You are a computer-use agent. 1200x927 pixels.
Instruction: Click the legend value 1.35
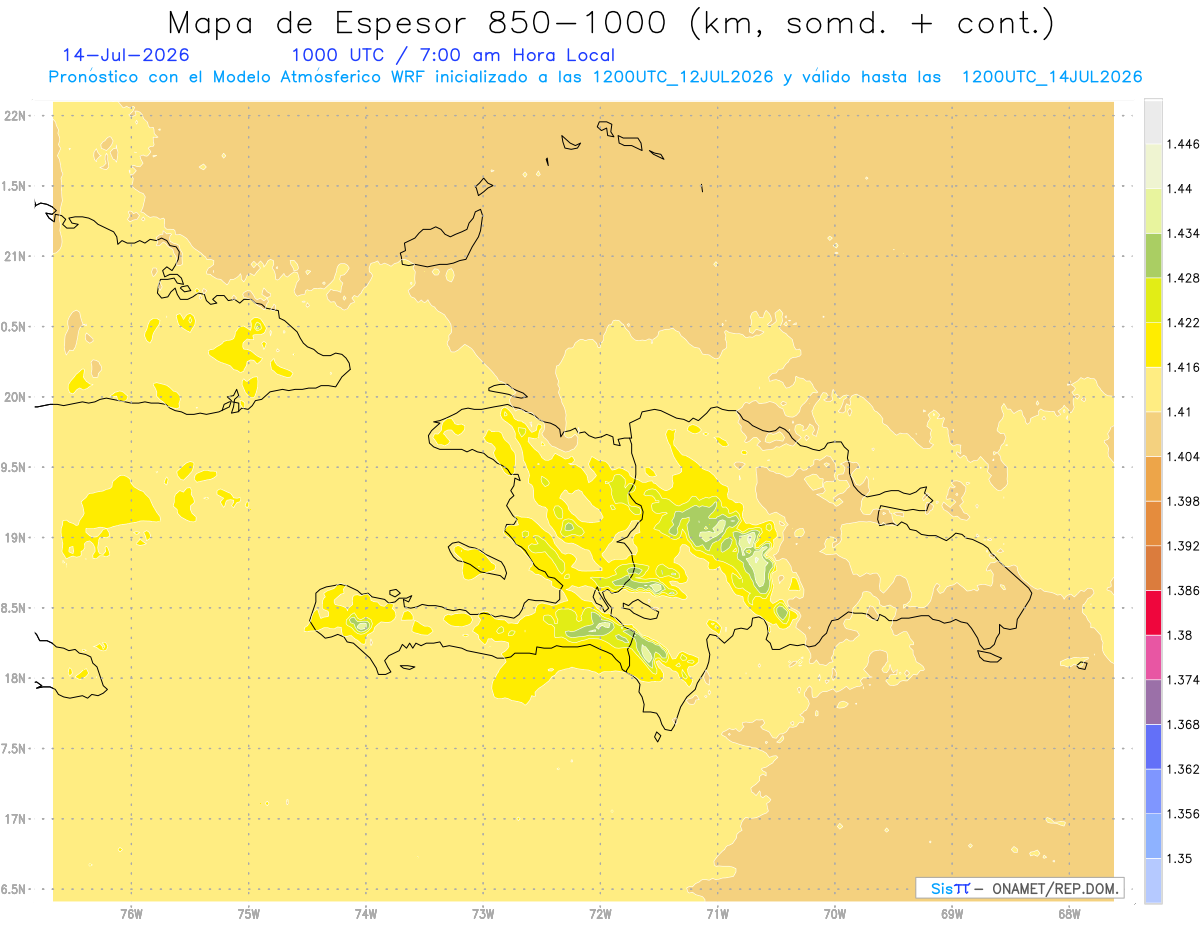pos(1180,859)
